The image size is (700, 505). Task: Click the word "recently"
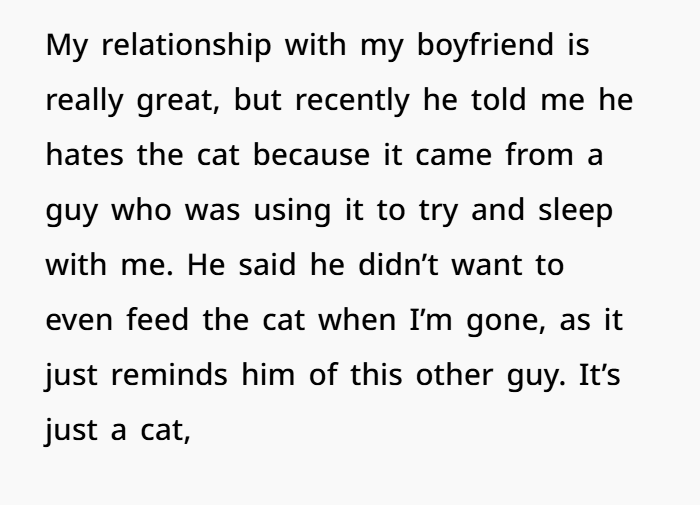click(x=352, y=100)
